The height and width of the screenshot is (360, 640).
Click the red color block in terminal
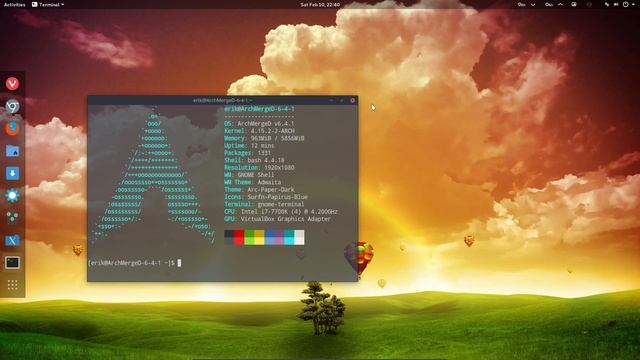[239, 237]
